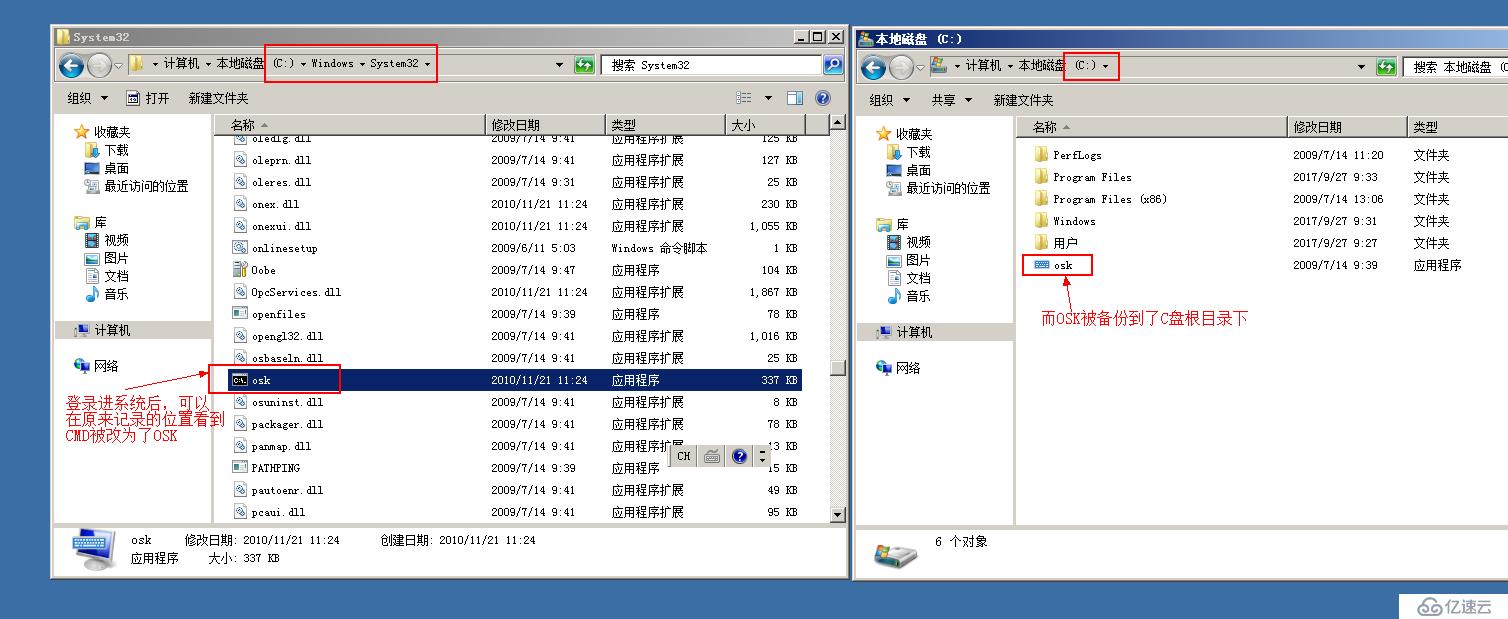Open 组织 dropdown in System32 window
Viewport: 1508px width, 619px height.
click(87, 98)
